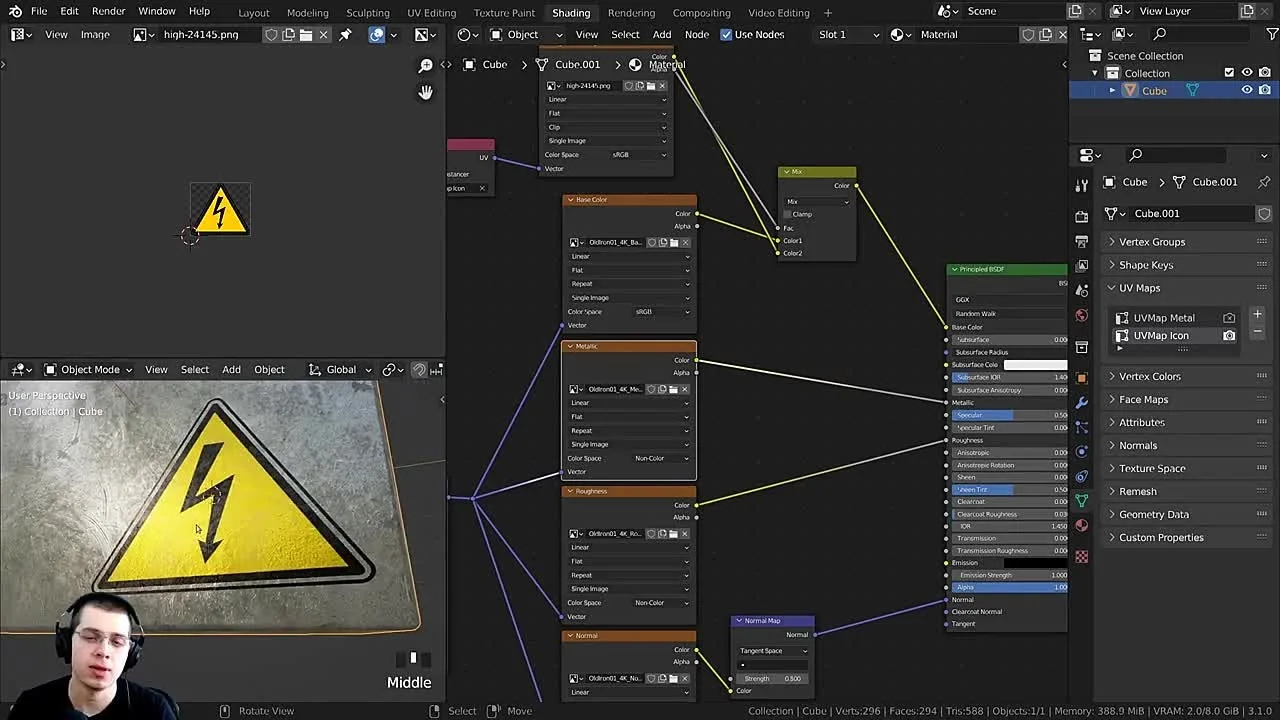Open the Modifiers wrench tab
Screen dimensions: 1280x720
pos(1081,402)
